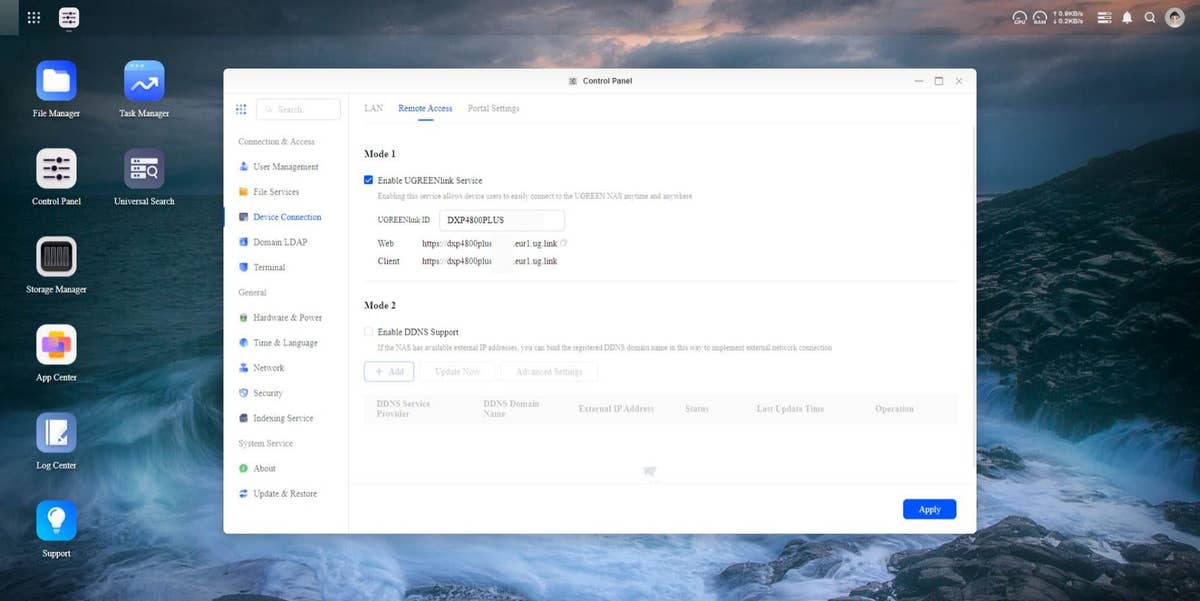
Task: Open the App Center desktop icon
Action: (56, 345)
